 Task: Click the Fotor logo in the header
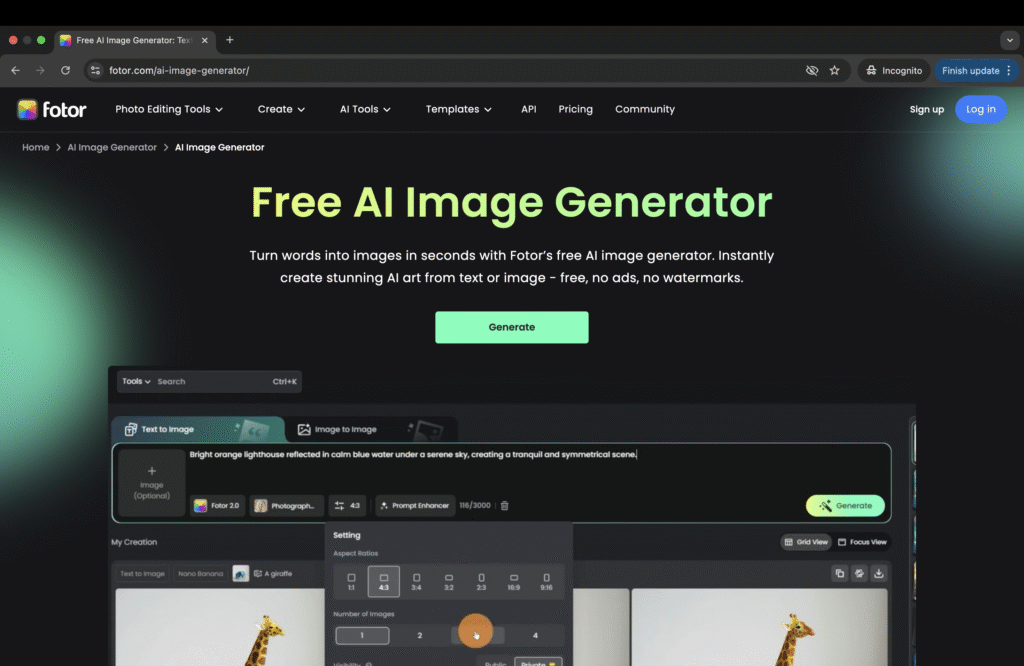[52, 109]
